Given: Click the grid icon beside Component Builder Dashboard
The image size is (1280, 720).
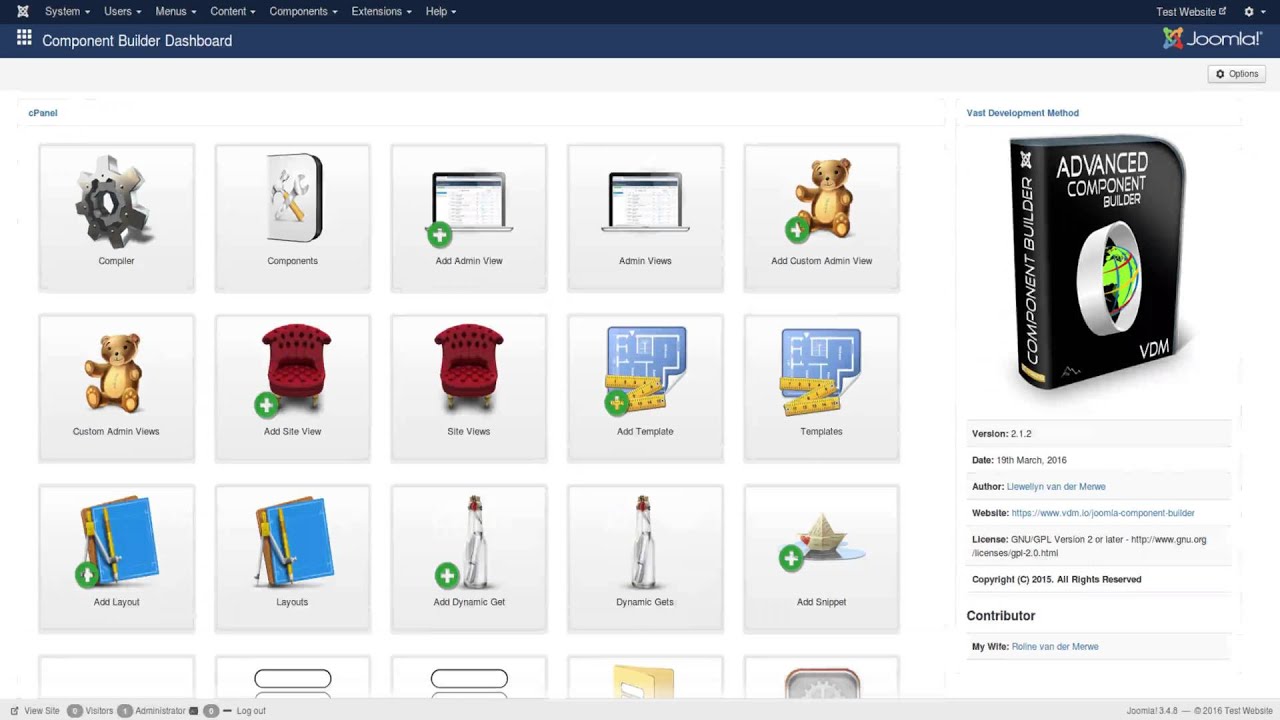Looking at the screenshot, I should click(24, 39).
